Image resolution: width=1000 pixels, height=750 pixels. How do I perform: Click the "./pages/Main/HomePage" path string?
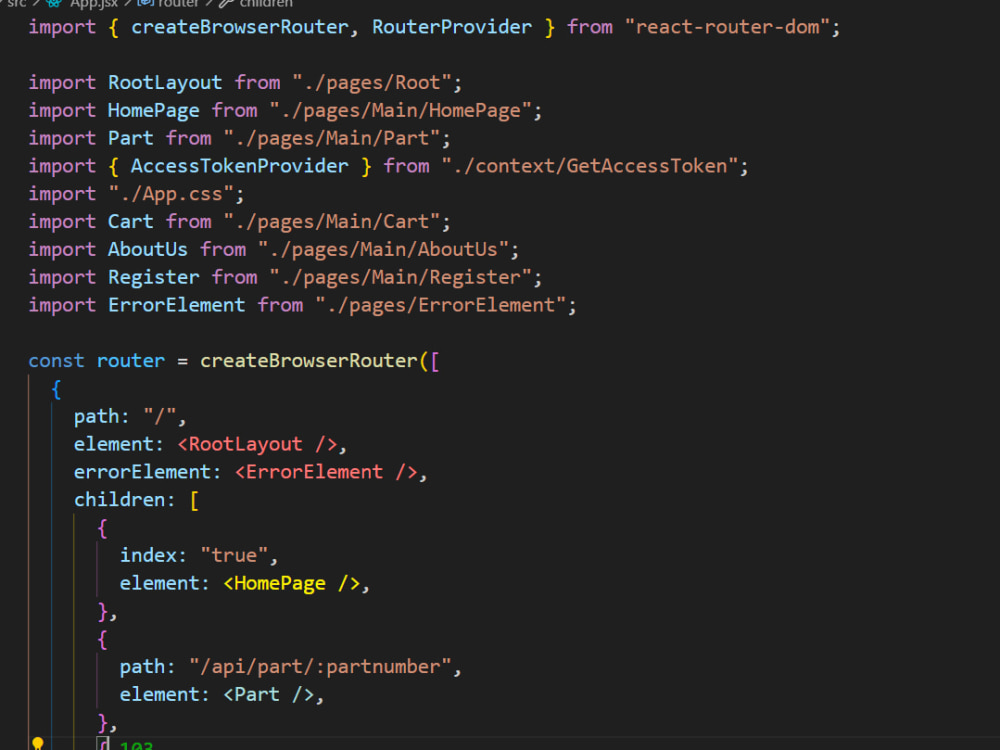401,110
